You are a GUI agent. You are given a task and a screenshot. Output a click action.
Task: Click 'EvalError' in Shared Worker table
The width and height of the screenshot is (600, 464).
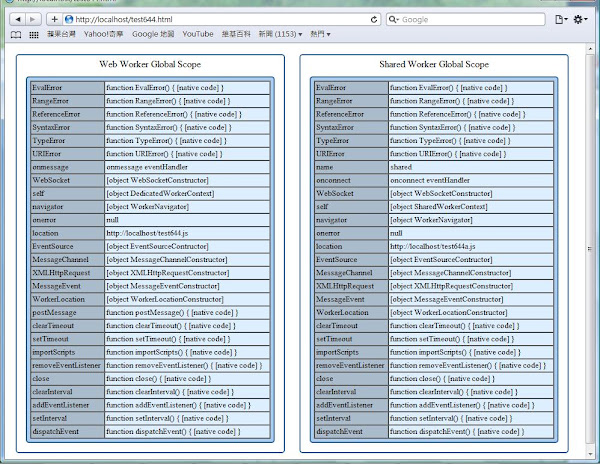pyautogui.click(x=351, y=88)
